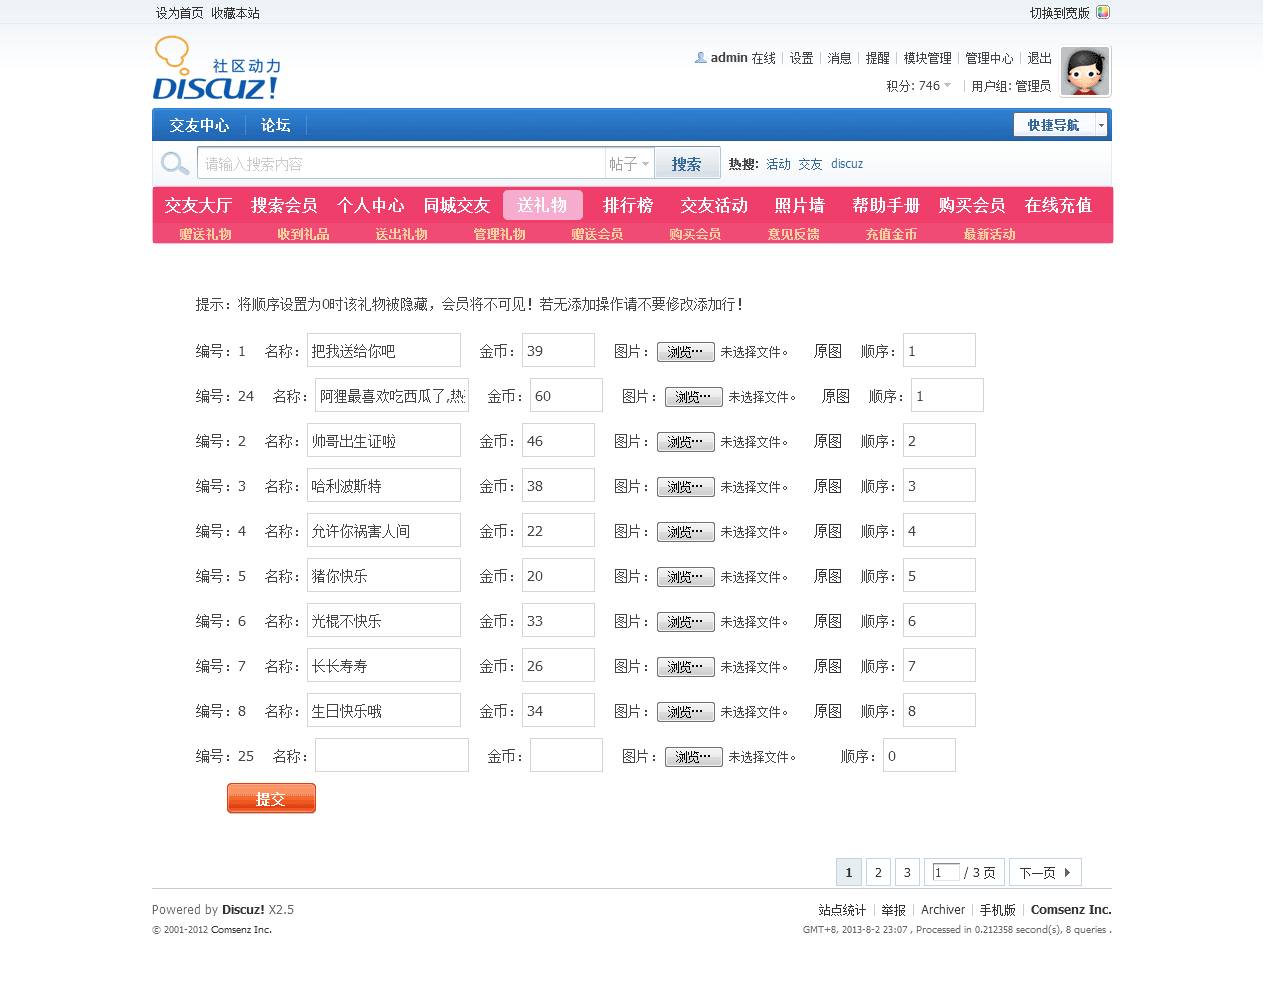Click the magnifier icon beside the search box
This screenshot has width=1280, height=988.
coord(175,163)
